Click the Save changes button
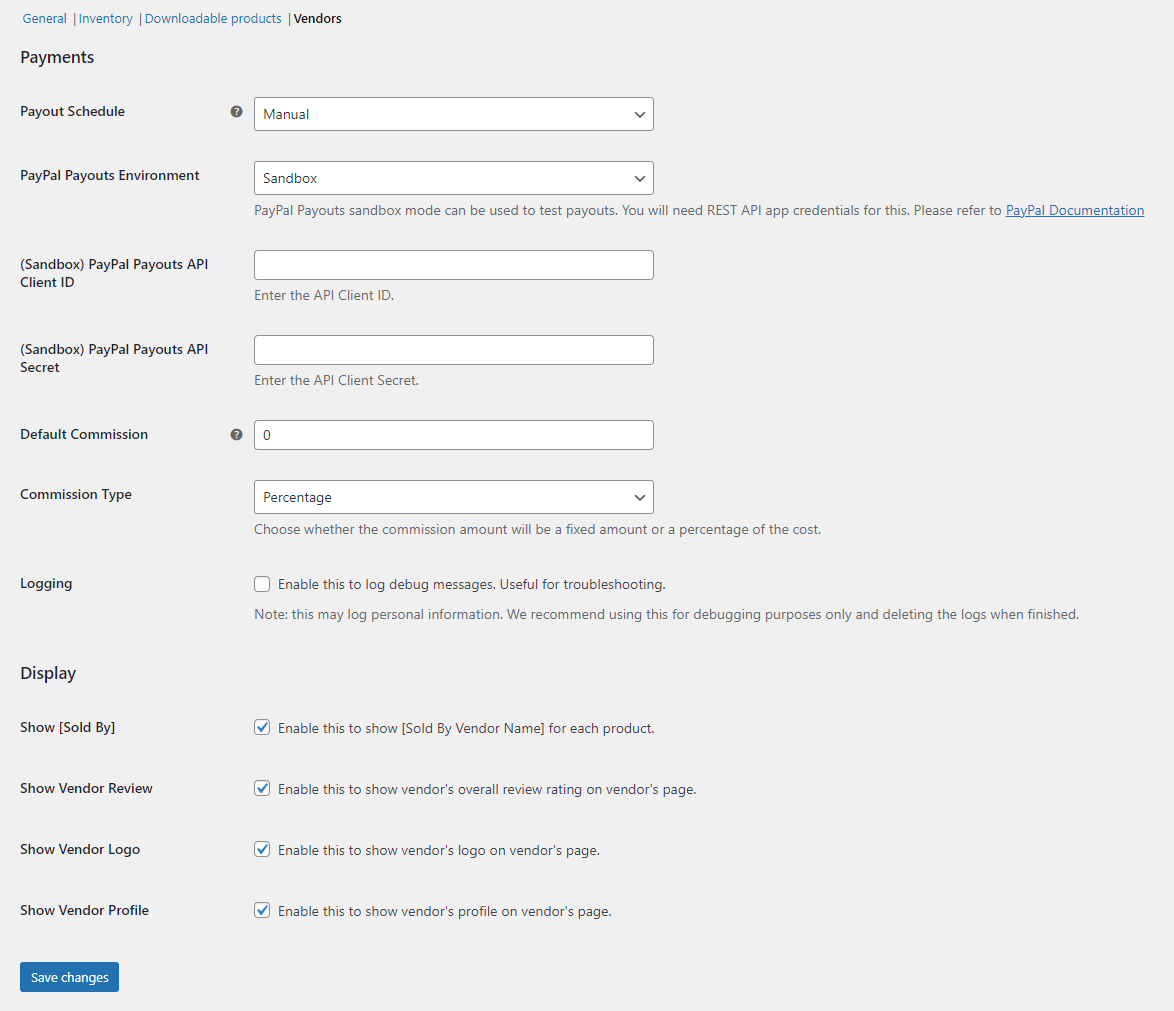The height and width of the screenshot is (1011, 1174). pyautogui.click(x=70, y=977)
